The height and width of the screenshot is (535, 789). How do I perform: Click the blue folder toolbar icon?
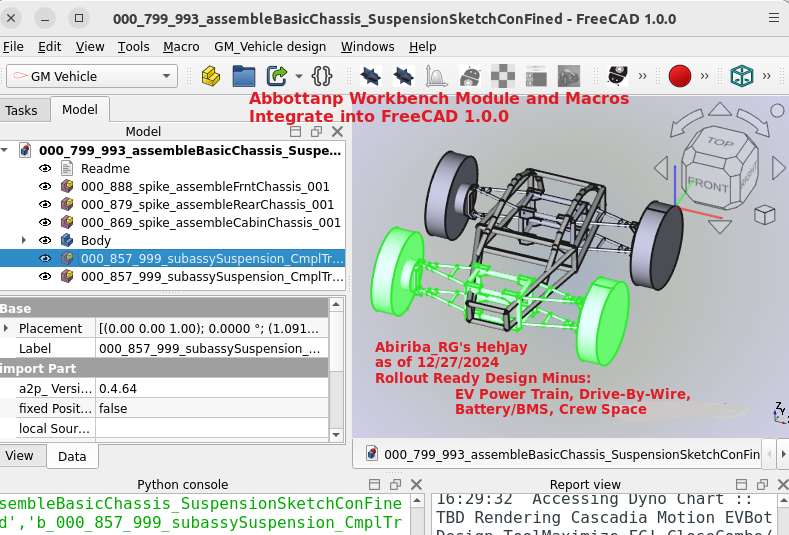[244, 76]
